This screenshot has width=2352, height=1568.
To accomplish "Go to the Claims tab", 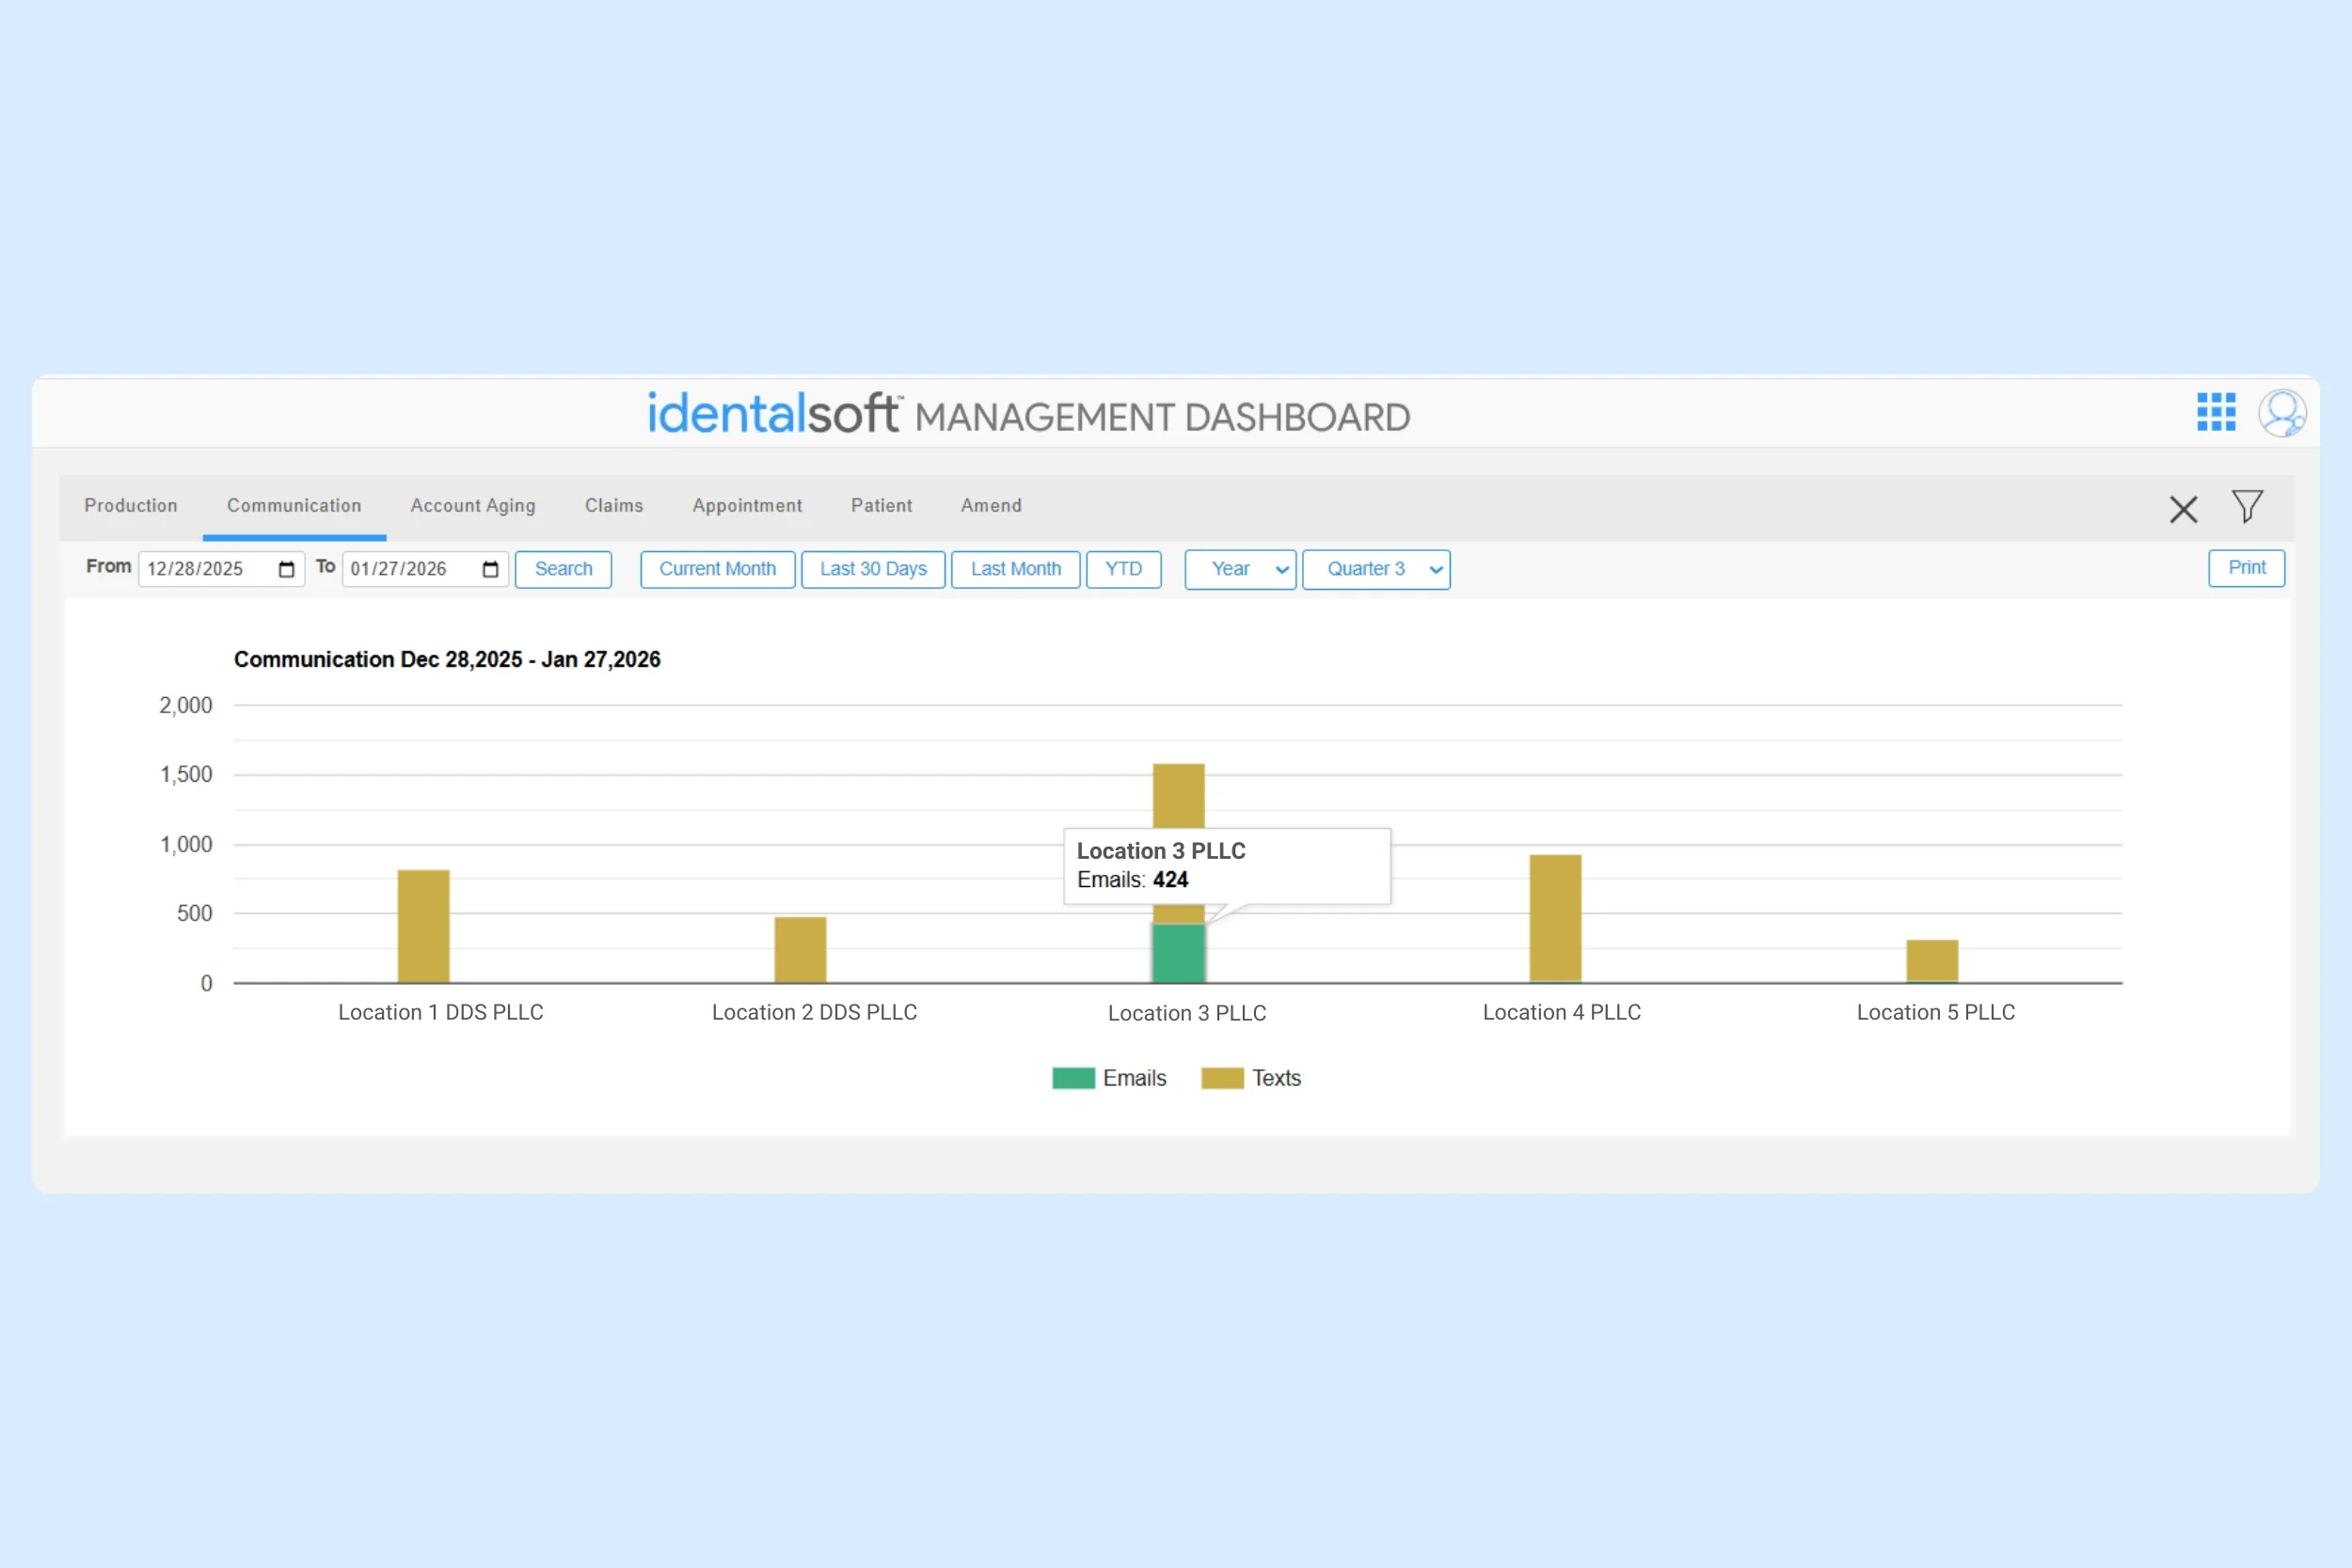I will point(614,506).
